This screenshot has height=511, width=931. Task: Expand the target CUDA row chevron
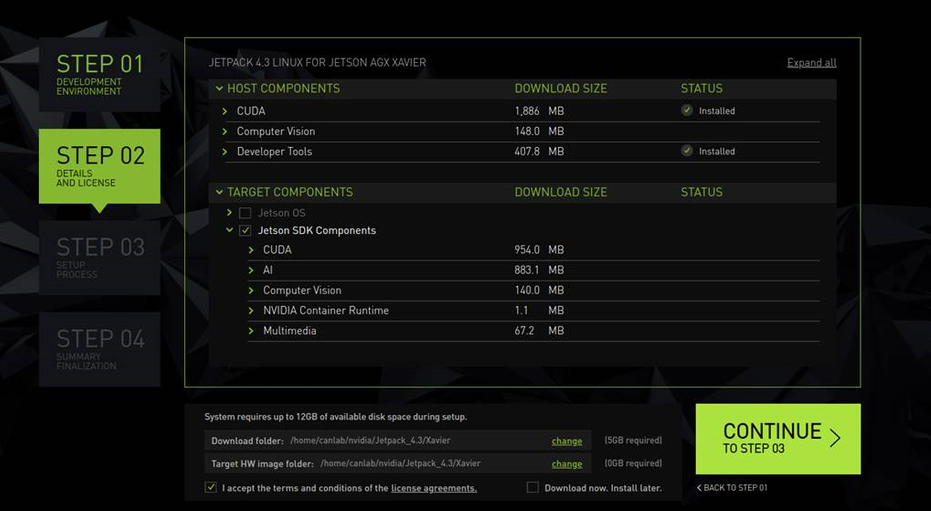pos(251,250)
